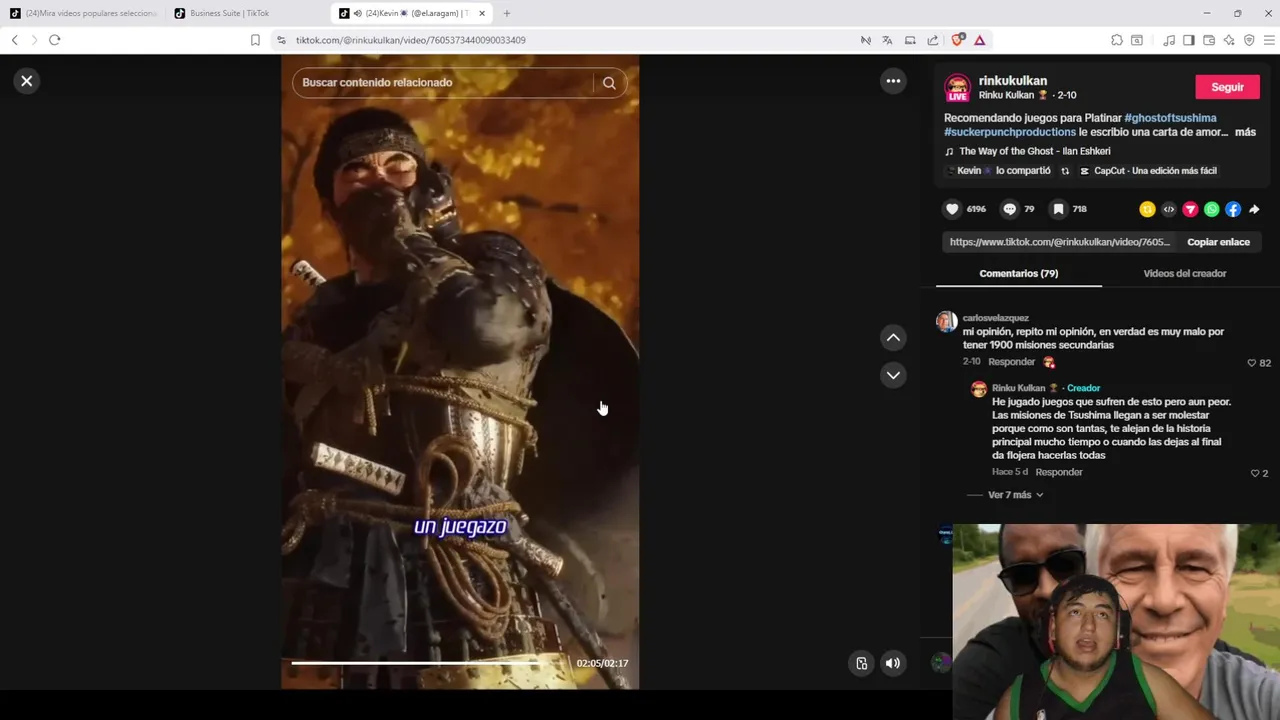Screen dimensions: 1280x720
Task: Toggle the browser sidebar panel icon
Action: [1188, 40]
